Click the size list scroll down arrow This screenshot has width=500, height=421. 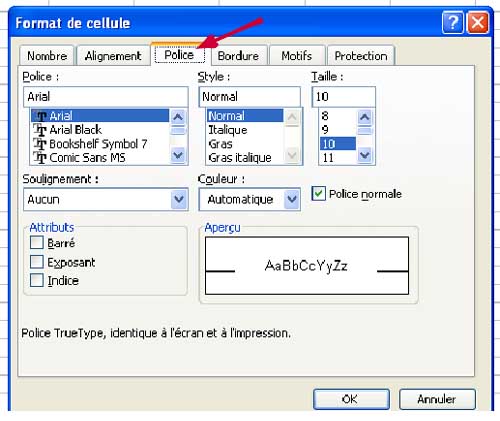[x=365, y=155]
